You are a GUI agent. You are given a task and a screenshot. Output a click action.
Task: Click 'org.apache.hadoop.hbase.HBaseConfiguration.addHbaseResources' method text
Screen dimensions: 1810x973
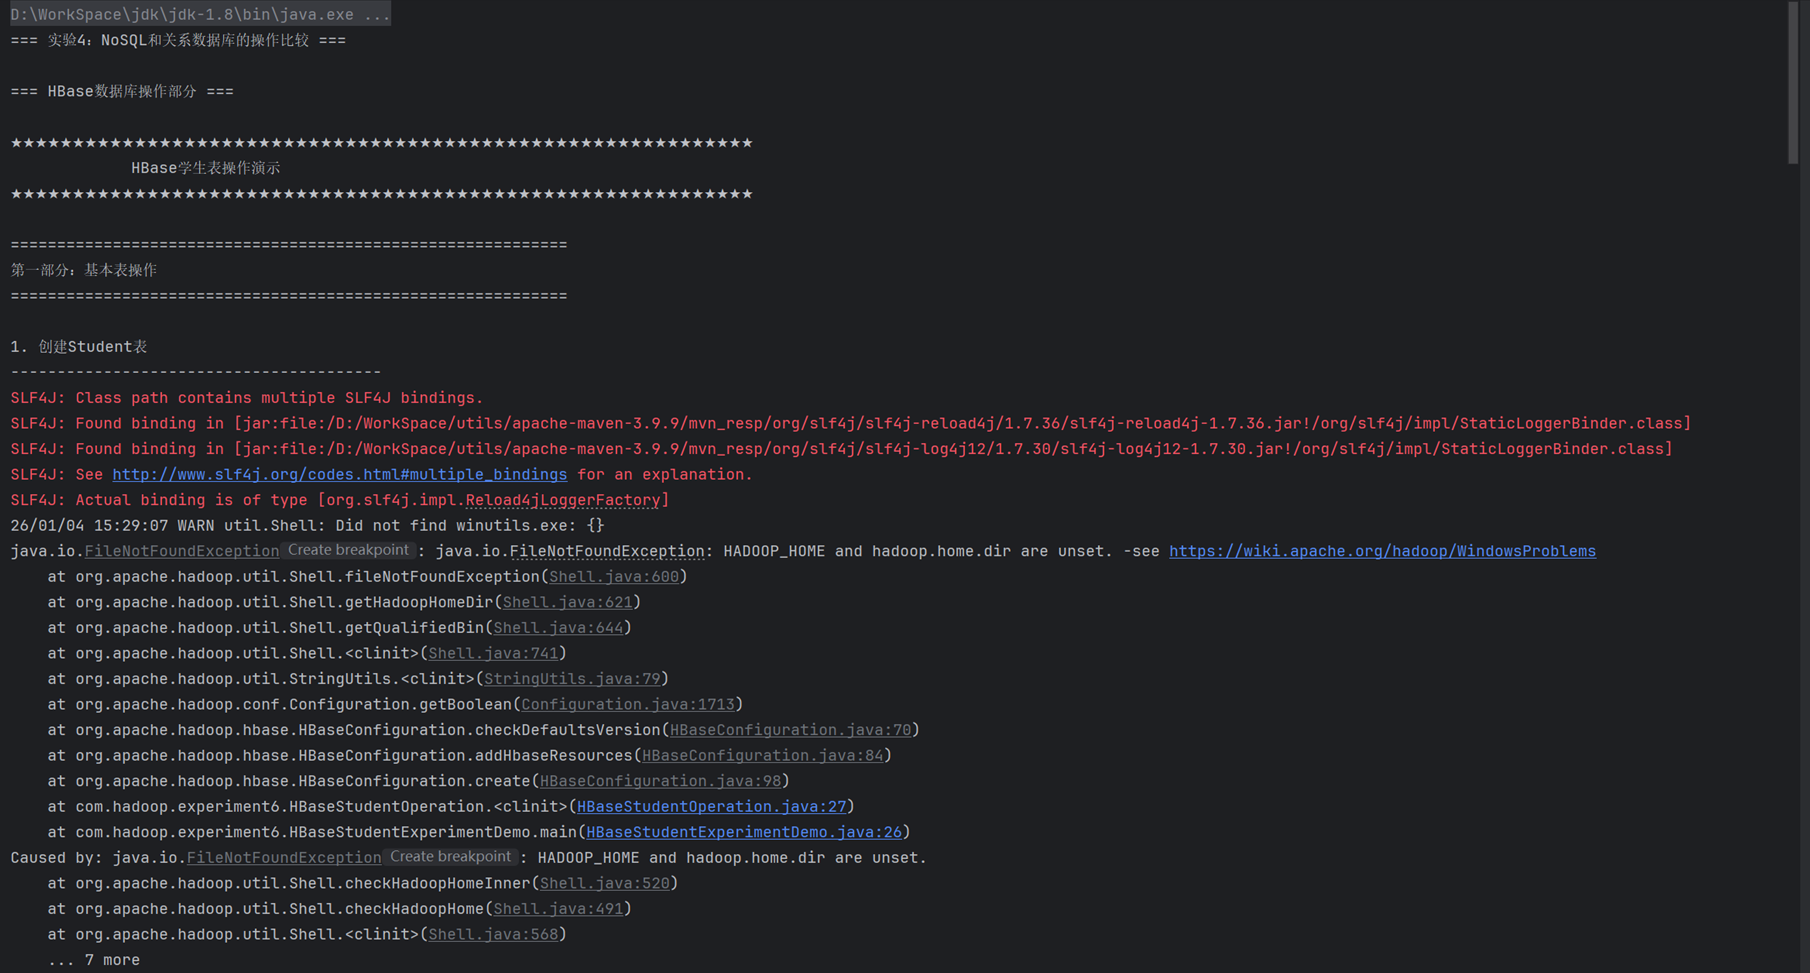pos(354,755)
